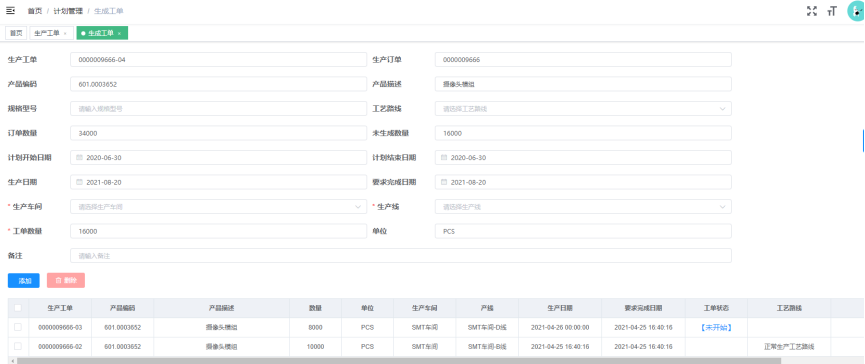
Task: Go to 计划管理 in breadcrumb
Action: [68, 11]
